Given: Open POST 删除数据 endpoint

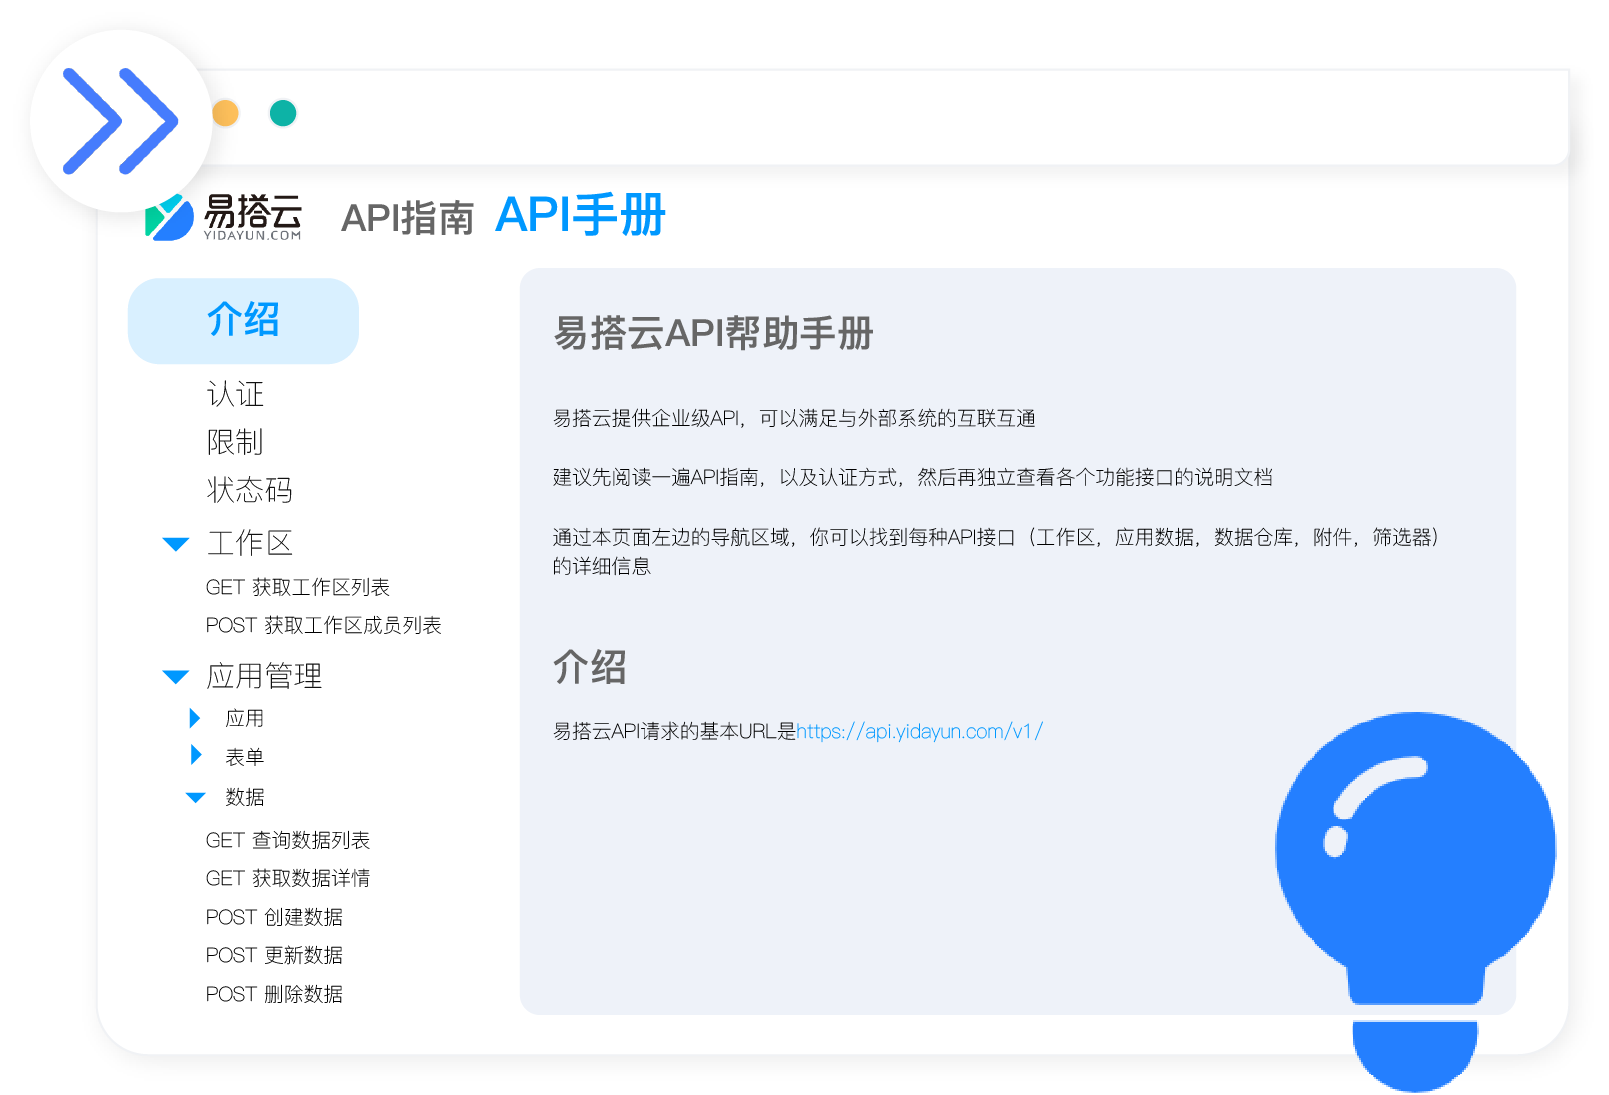Looking at the screenshot, I should (274, 994).
